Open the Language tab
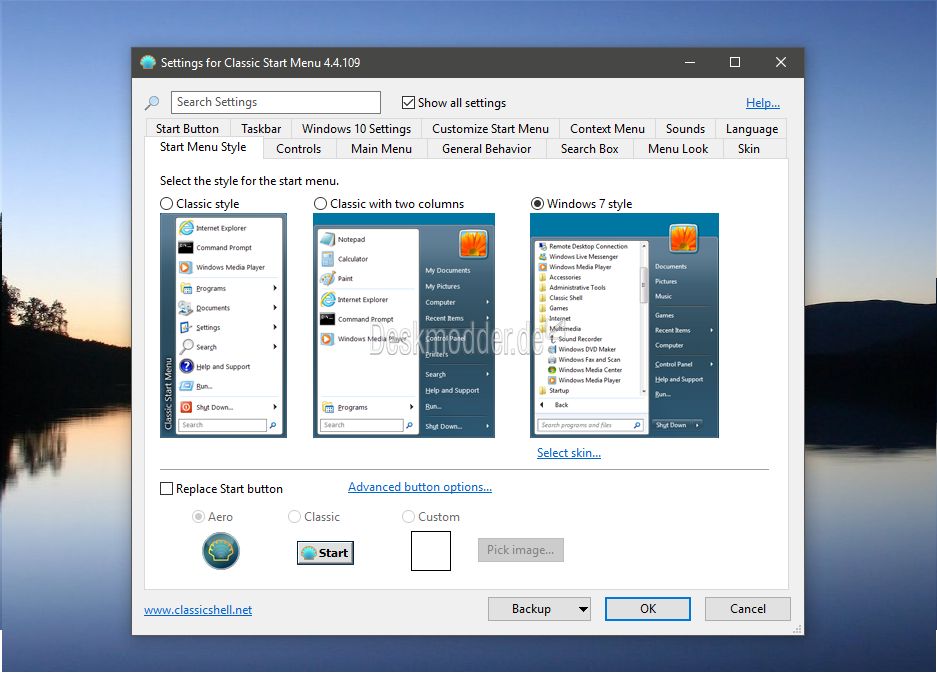This screenshot has height=673, width=937. click(752, 129)
